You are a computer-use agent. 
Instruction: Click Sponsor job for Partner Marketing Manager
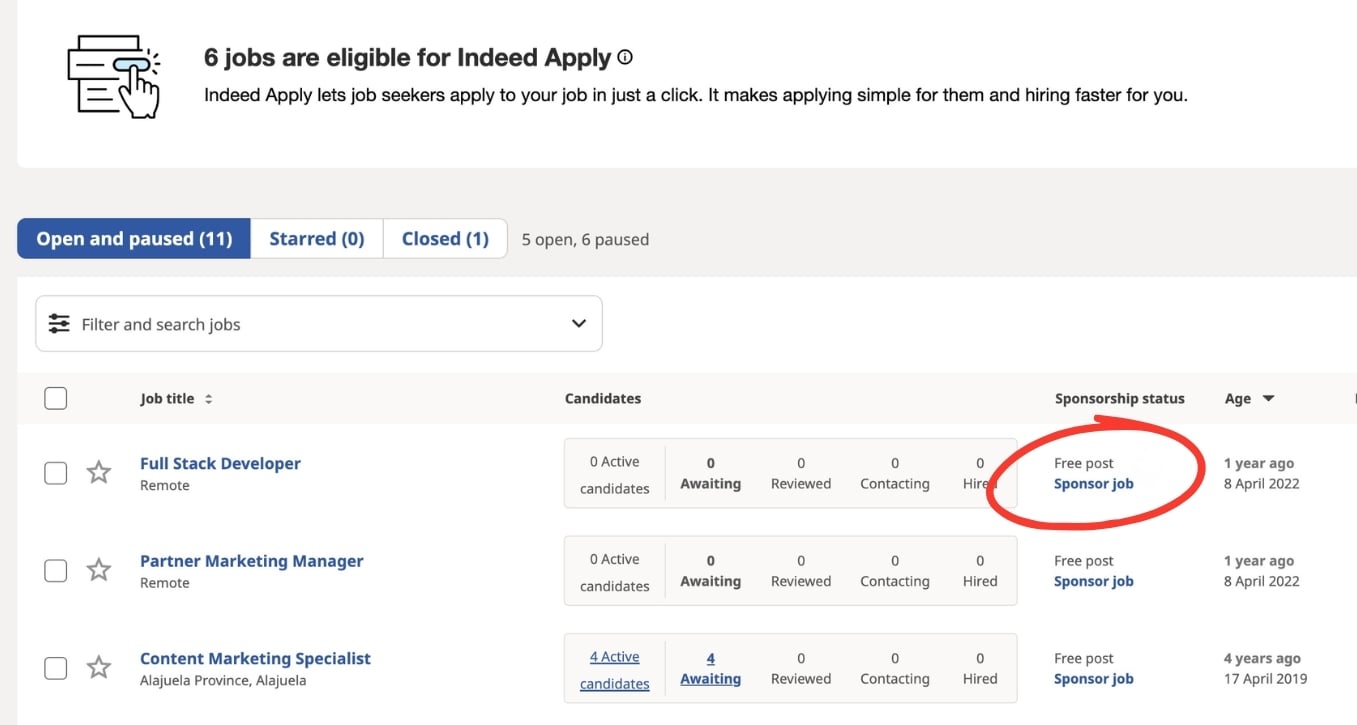[1094, 581]
